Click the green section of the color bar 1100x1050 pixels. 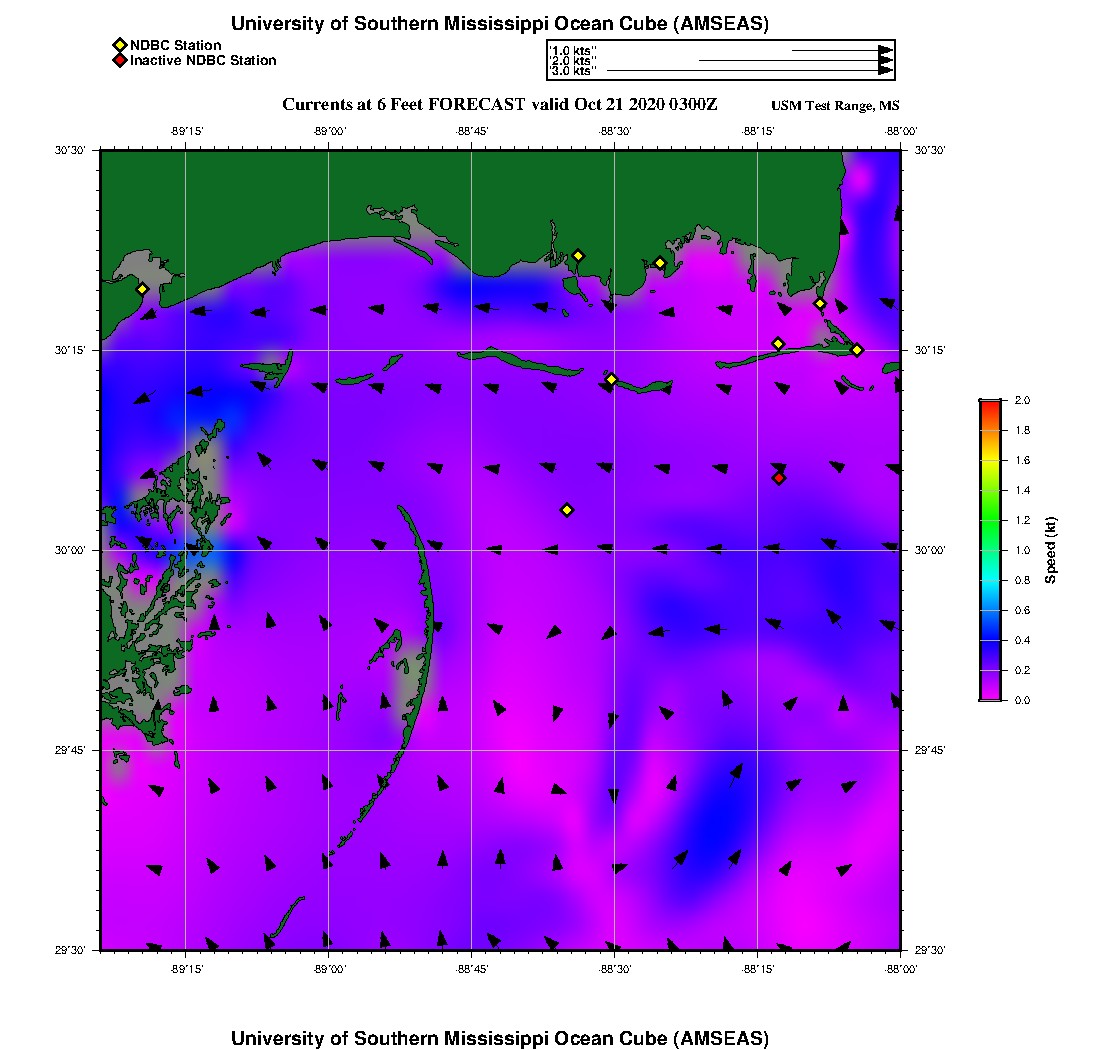[x=989, y=505]
